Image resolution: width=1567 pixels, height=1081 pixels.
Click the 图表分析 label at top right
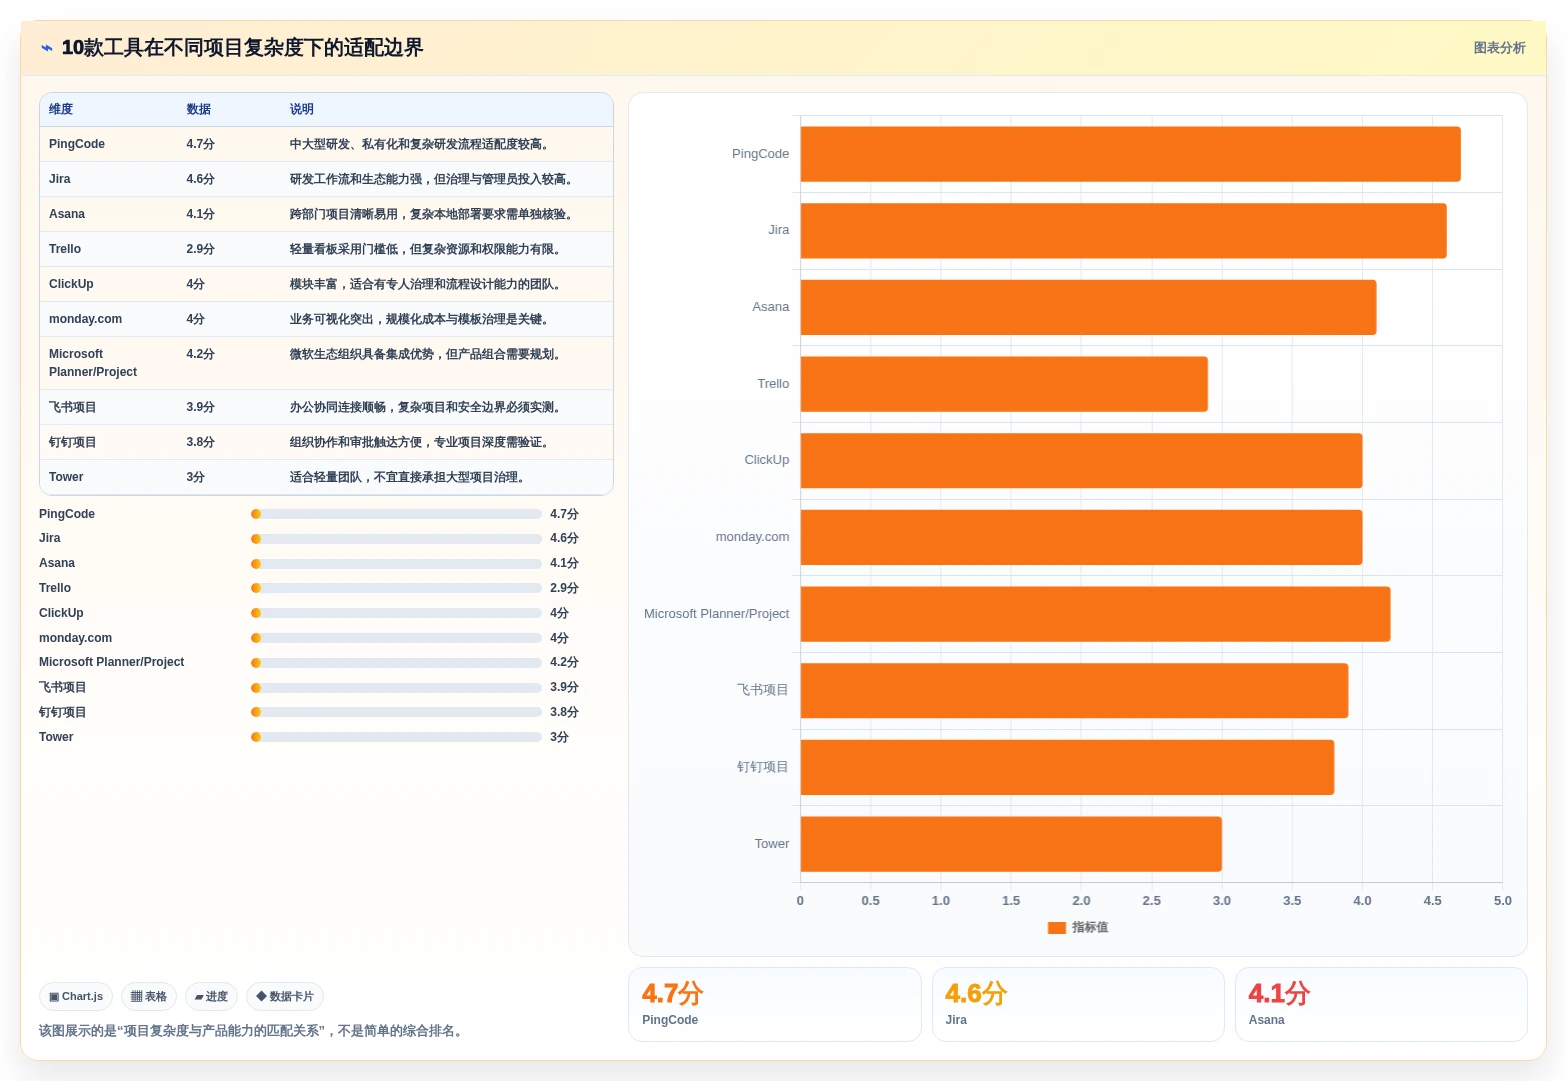tap(1499, 48)
